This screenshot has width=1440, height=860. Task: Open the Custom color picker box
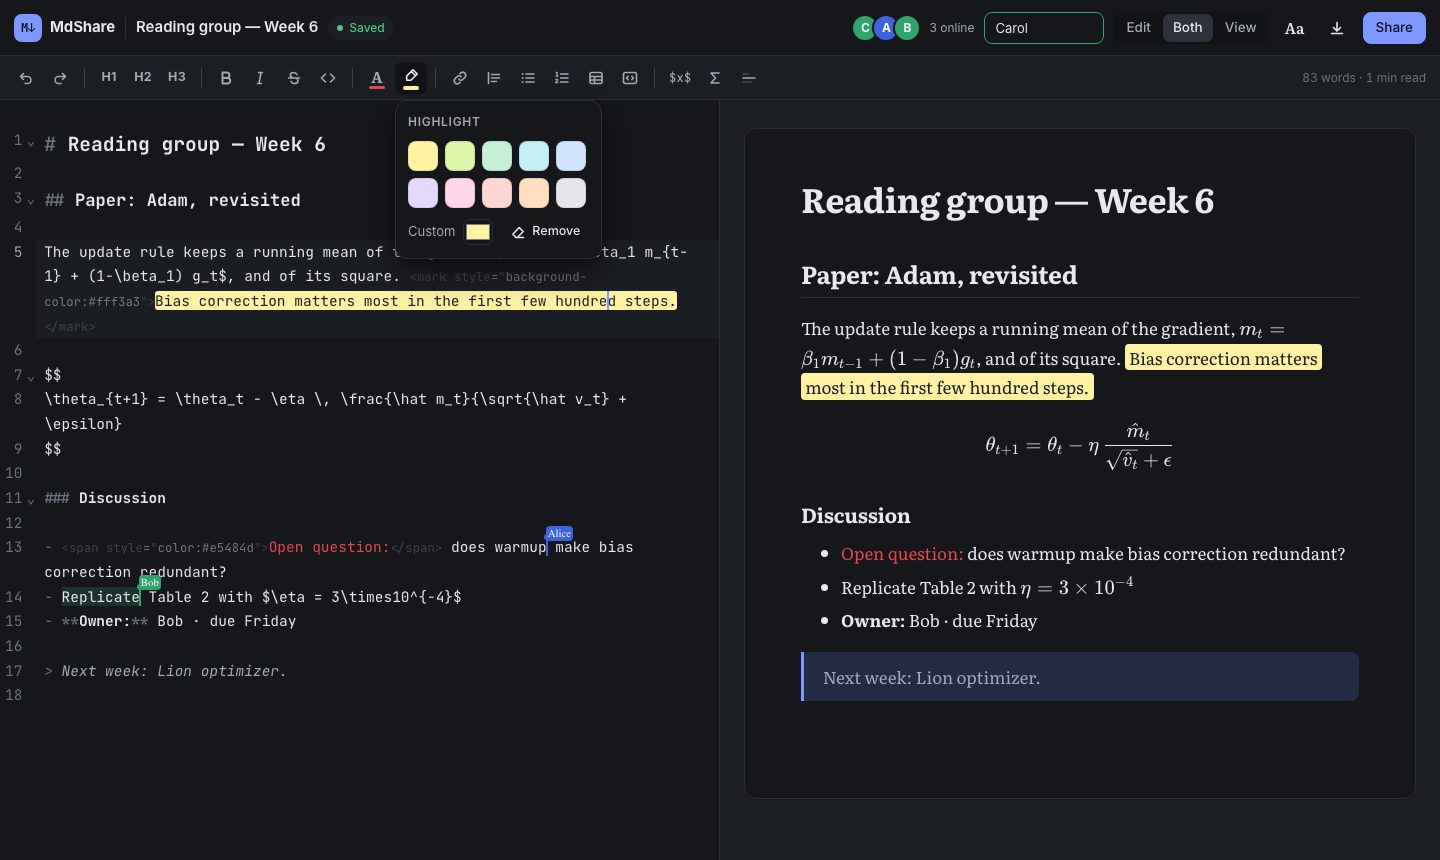coord(478,232)
